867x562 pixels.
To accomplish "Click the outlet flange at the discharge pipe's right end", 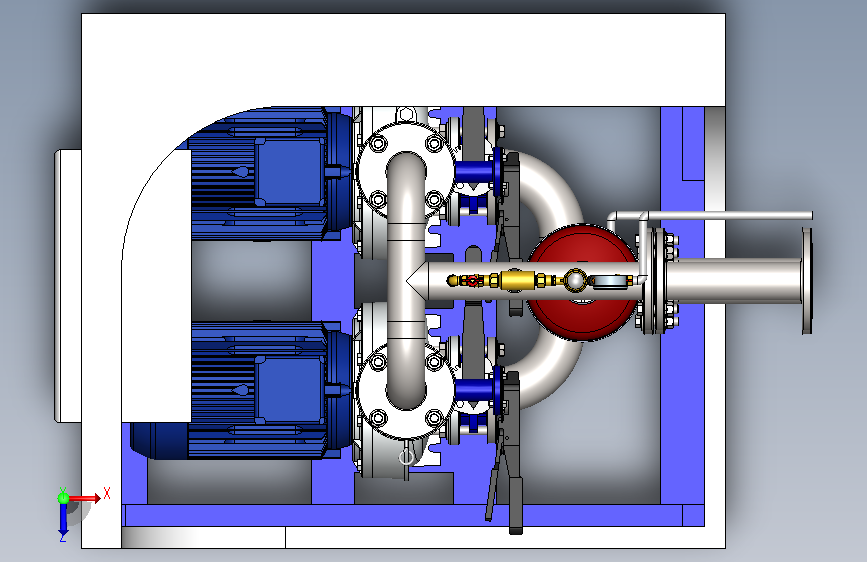I will coord(807,280).
